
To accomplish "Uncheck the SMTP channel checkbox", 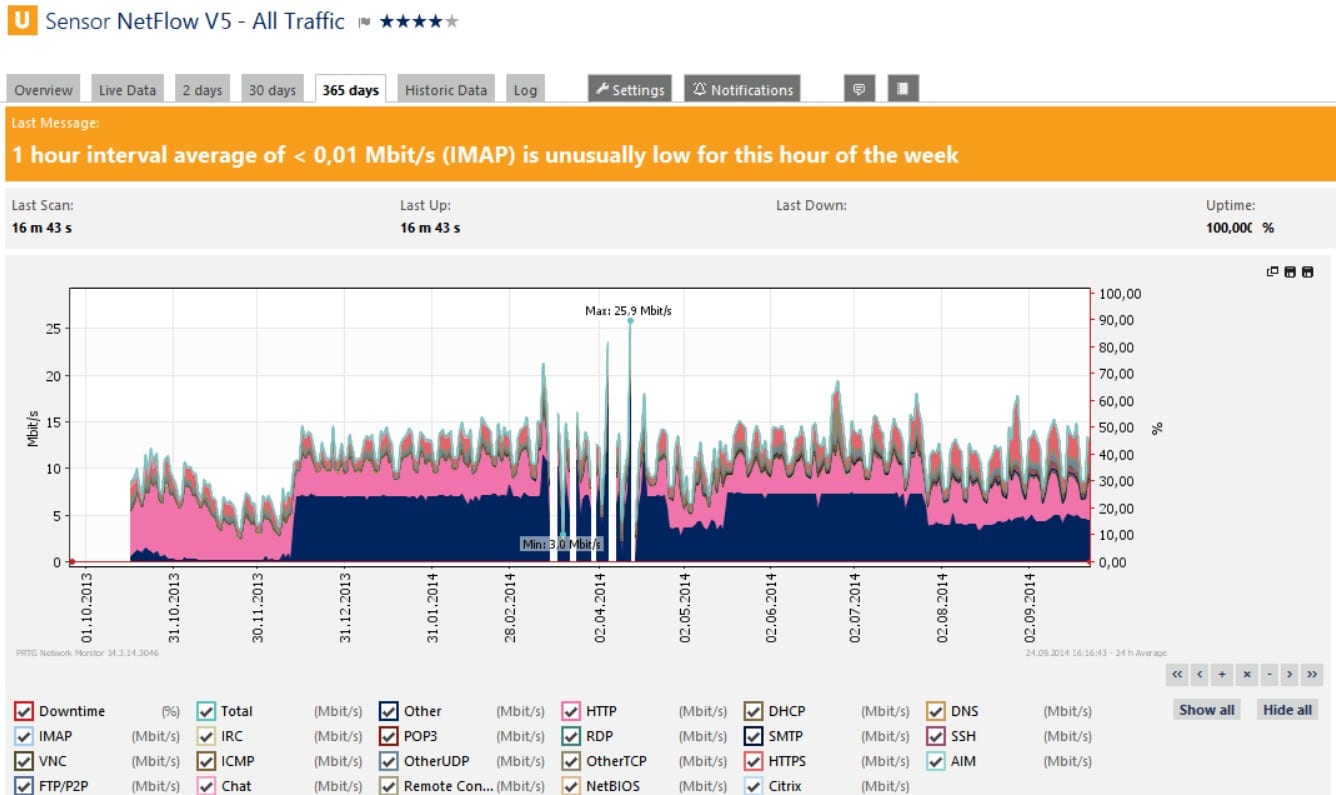I will [x=753, y=736].
